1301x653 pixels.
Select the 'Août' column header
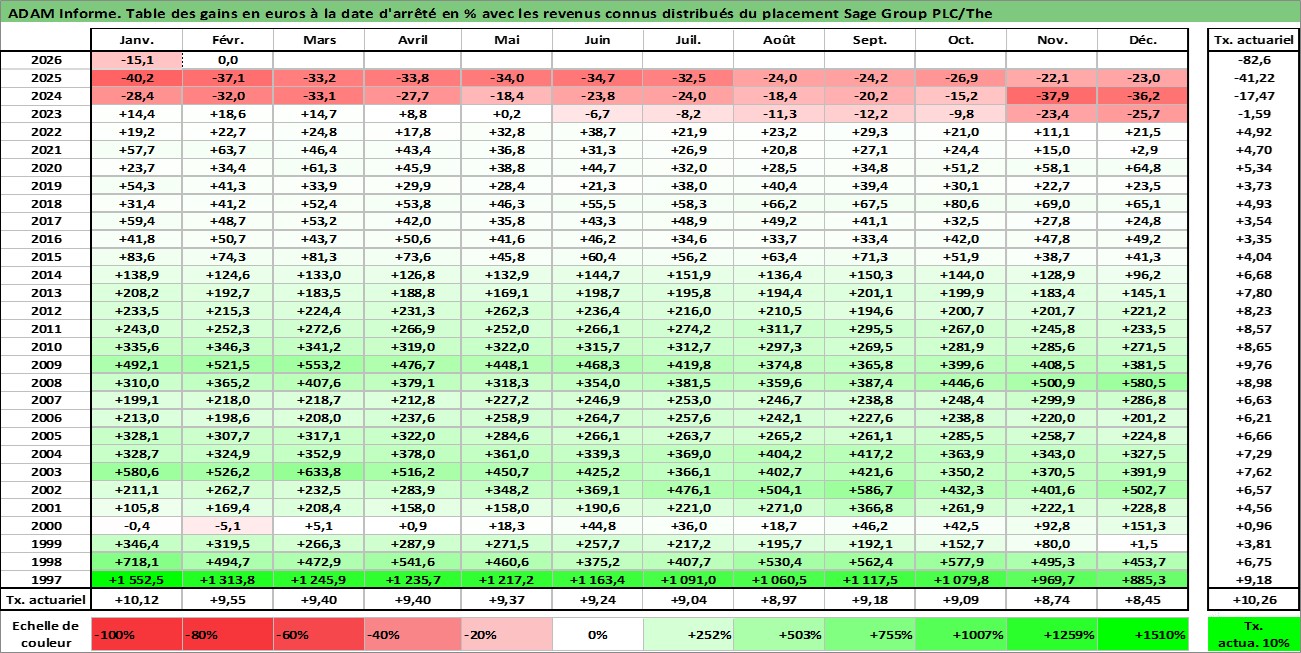pos(778,40)
